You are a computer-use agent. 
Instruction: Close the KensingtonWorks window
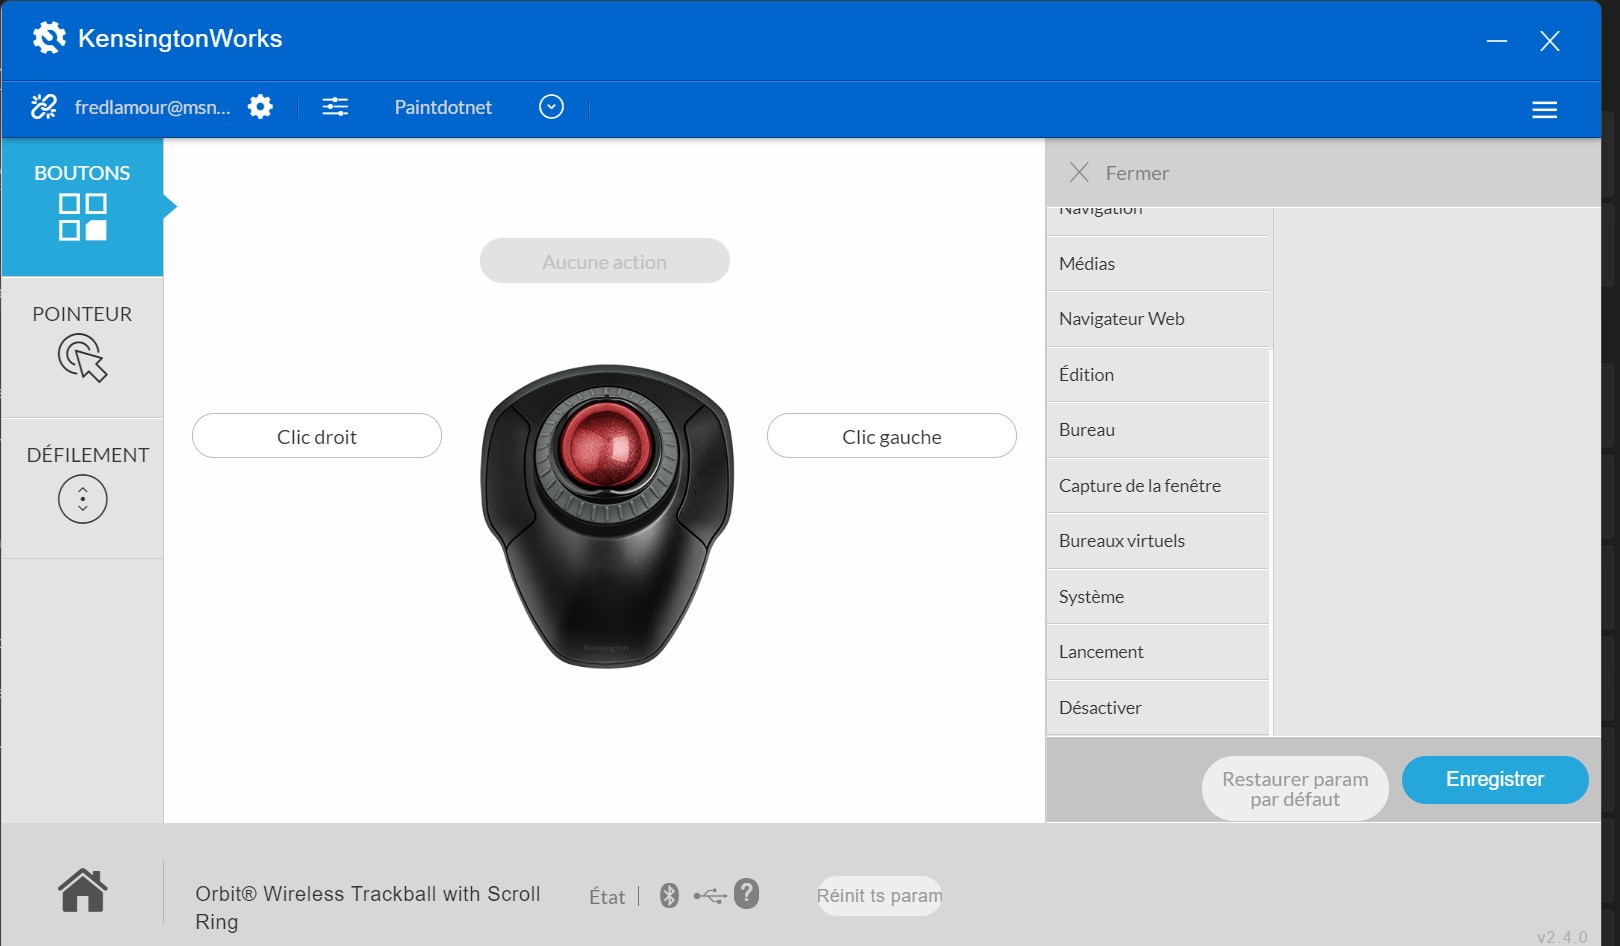click(1550, 41)
